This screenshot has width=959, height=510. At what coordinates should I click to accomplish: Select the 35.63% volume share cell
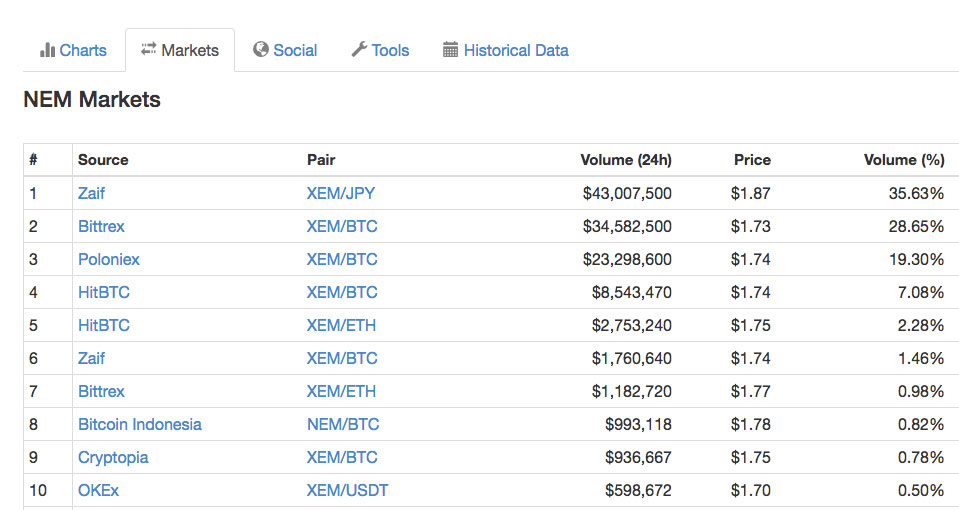pyautogui.click(x=916, y=193)
